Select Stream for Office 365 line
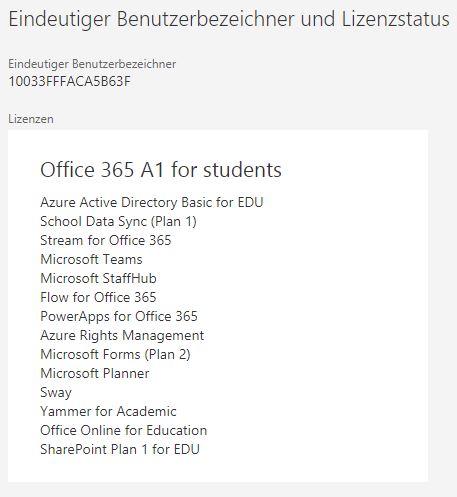 click(x=106, y=240)
